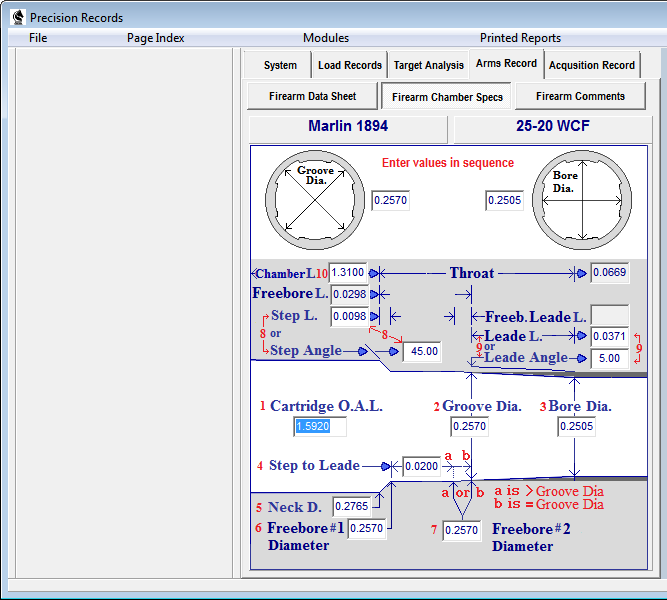
Task: Click the Step Angle label
Action: (306, 350)
